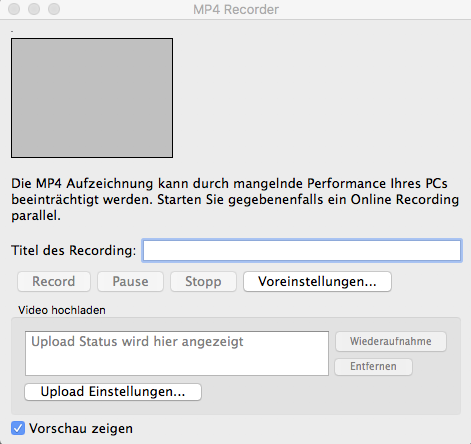This screenshot has width=471, height=444.
Task: Stop the recording via Stopp button
Action: point(203,282)
